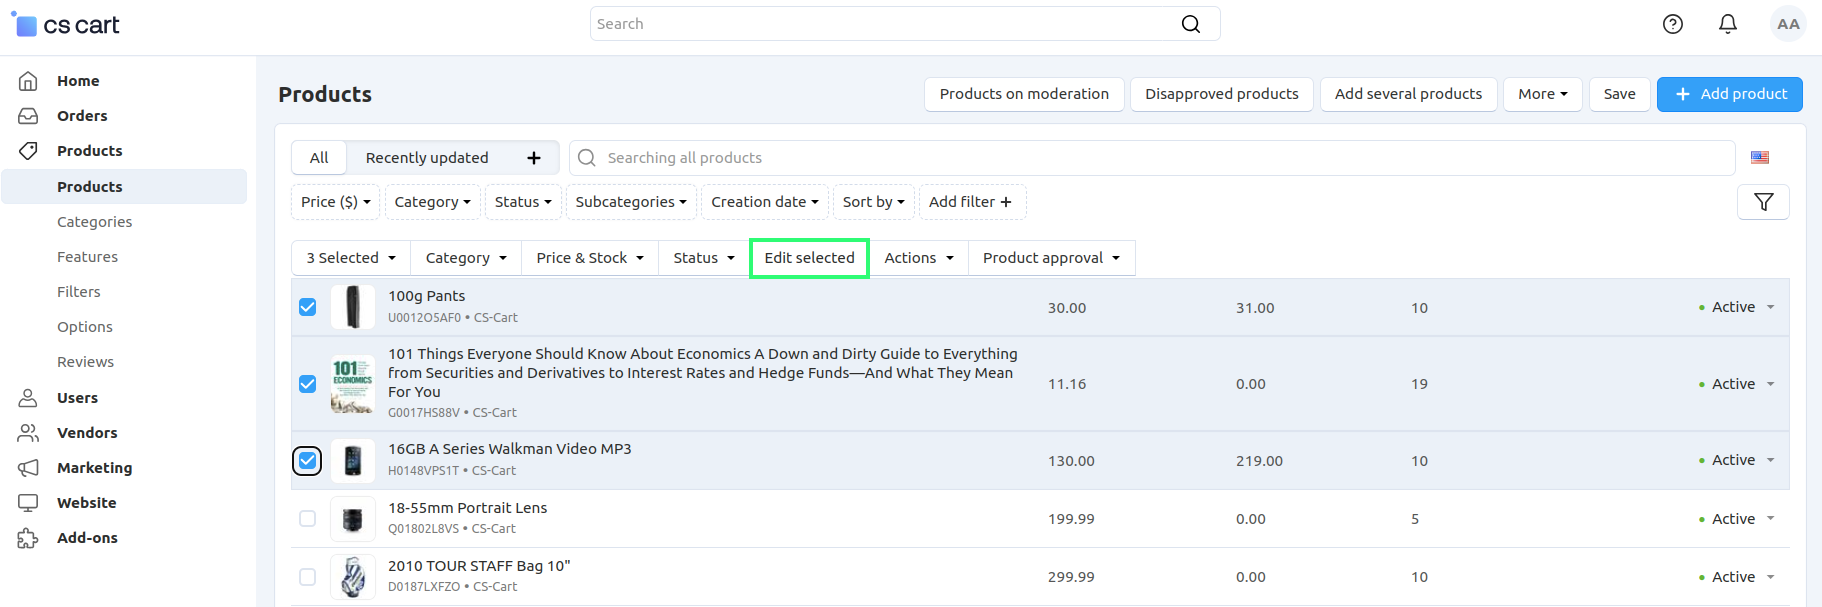Open the Price & Stock bulk dropdown

(x=590, y=258)
